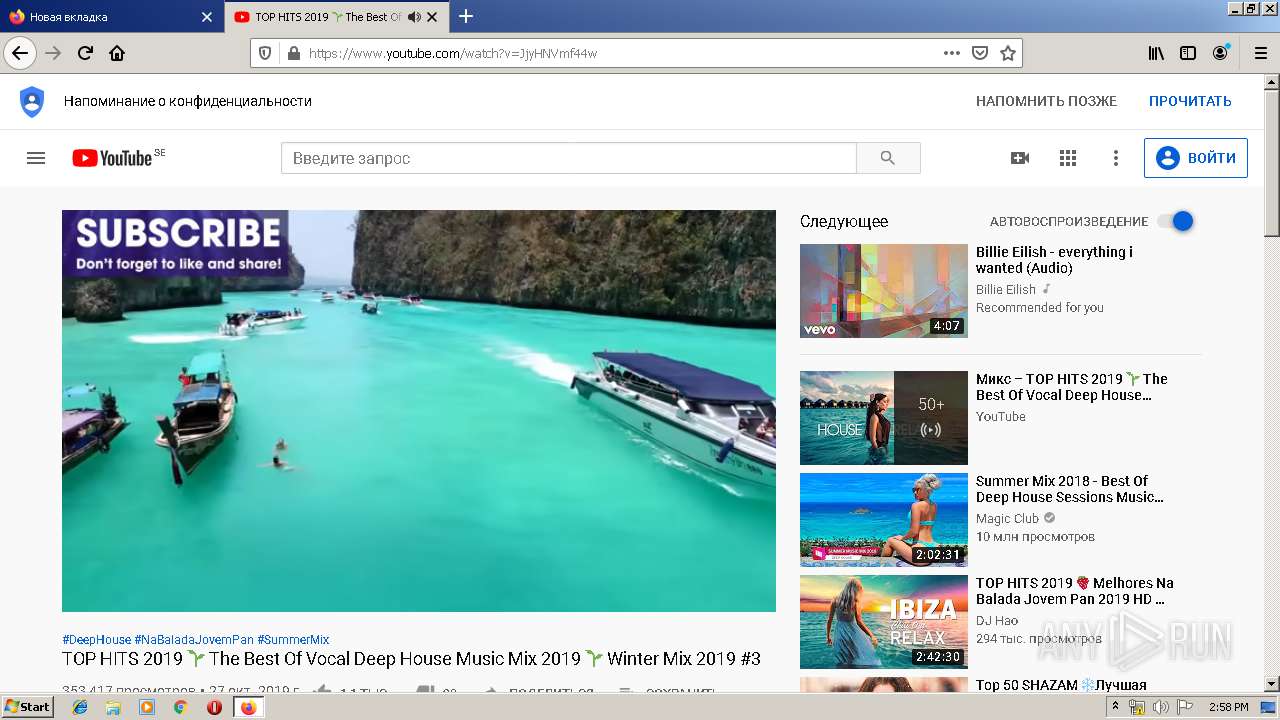Click the #NaBaladaJovemPan hashtag
Image resolution: width=1280 pixels, height=720 pixels.
[194, 640]
